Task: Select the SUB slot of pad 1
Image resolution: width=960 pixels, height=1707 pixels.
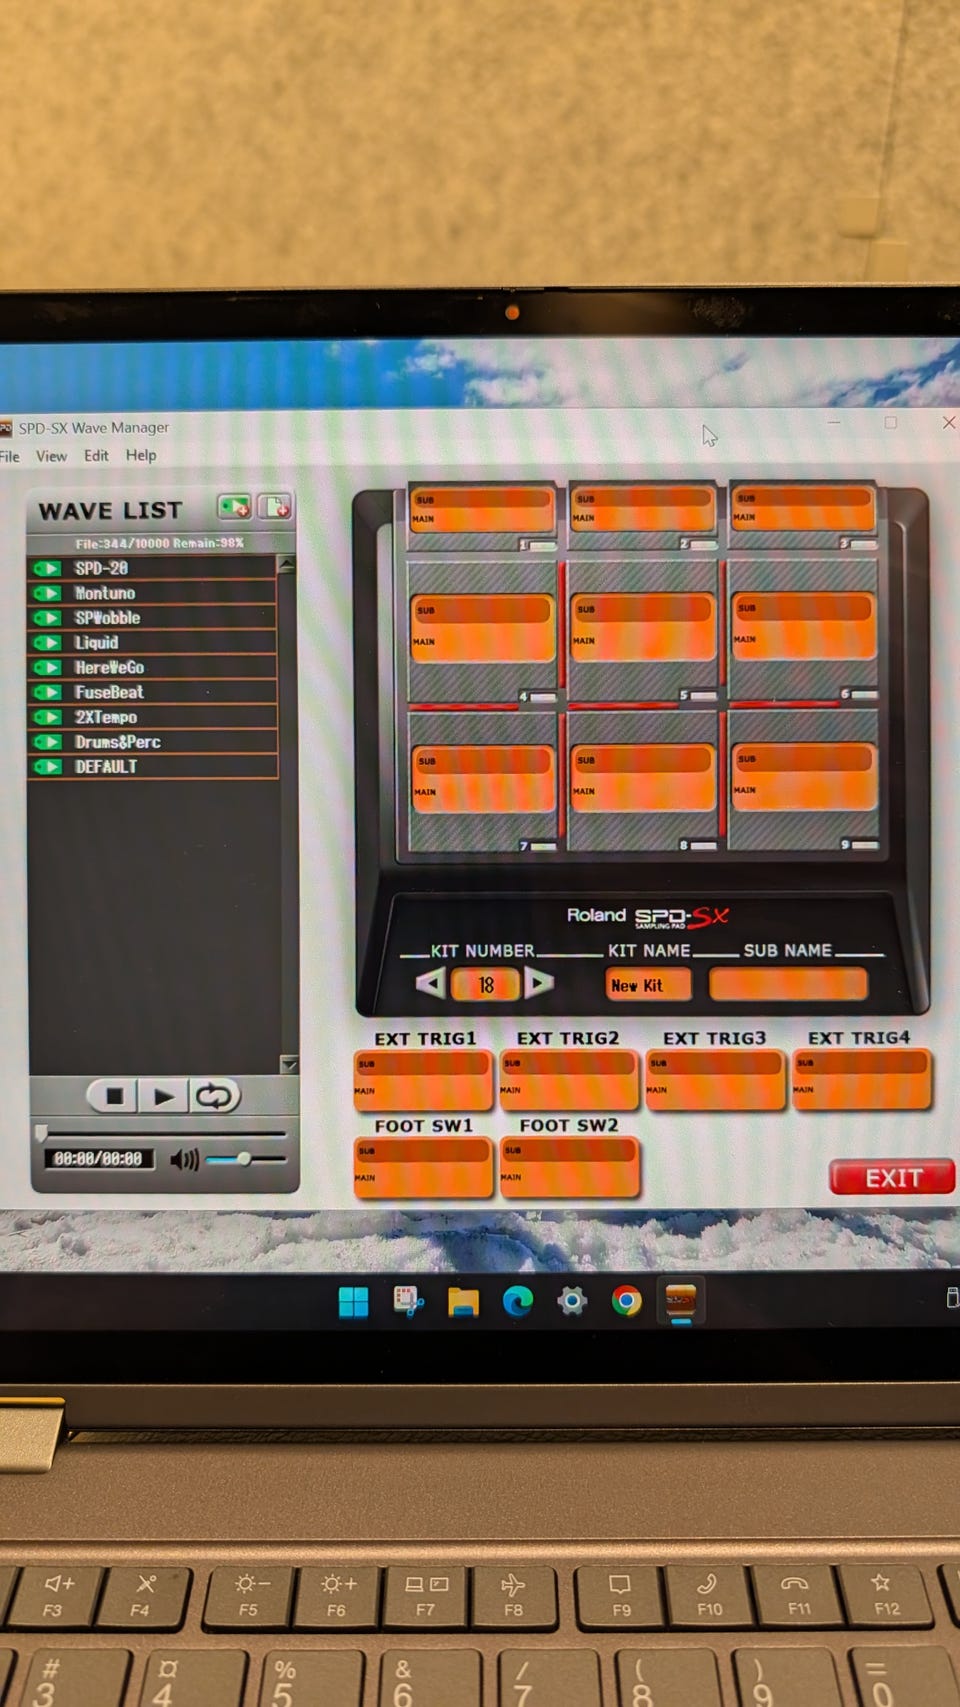Action: [x=482, y=499]
